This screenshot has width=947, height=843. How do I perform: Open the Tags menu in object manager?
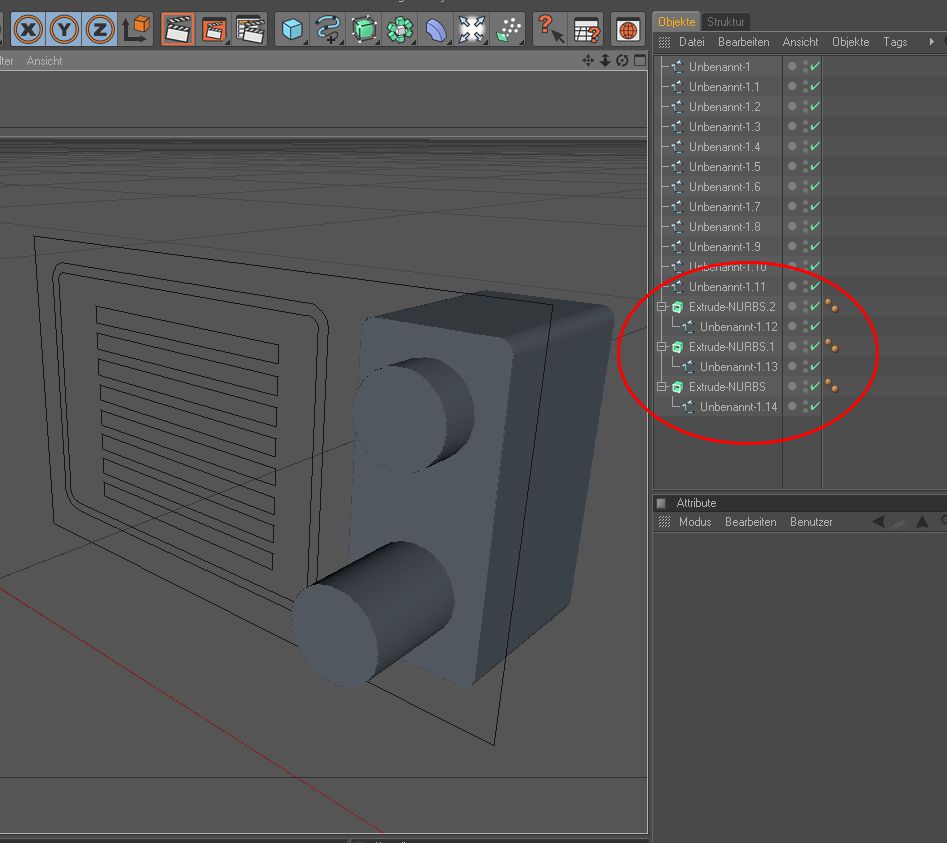[x=895, y=42]
